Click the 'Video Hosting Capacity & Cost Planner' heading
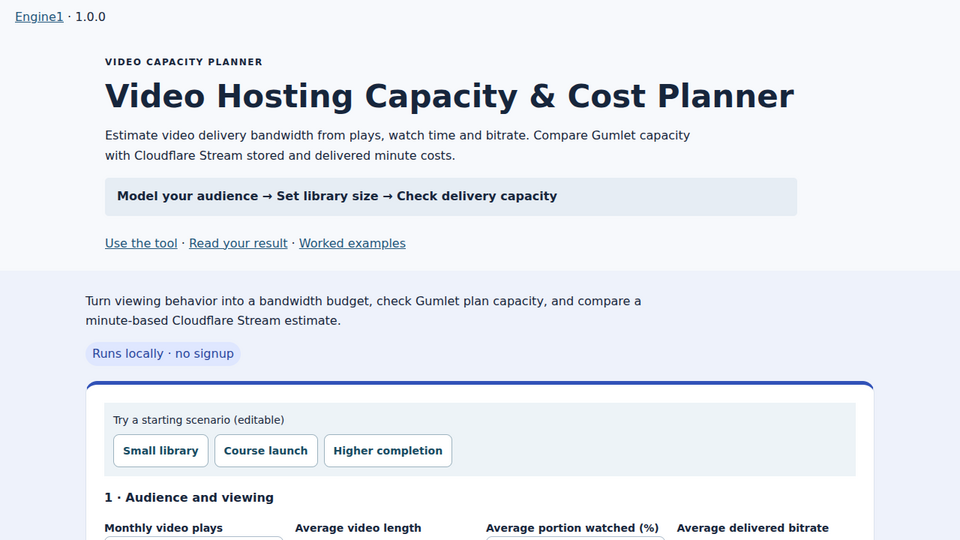 [x=449, y=96]
